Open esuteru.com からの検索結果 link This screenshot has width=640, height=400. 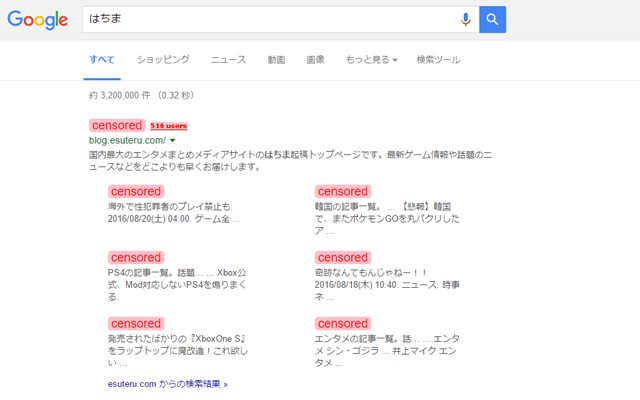(168, 384)
